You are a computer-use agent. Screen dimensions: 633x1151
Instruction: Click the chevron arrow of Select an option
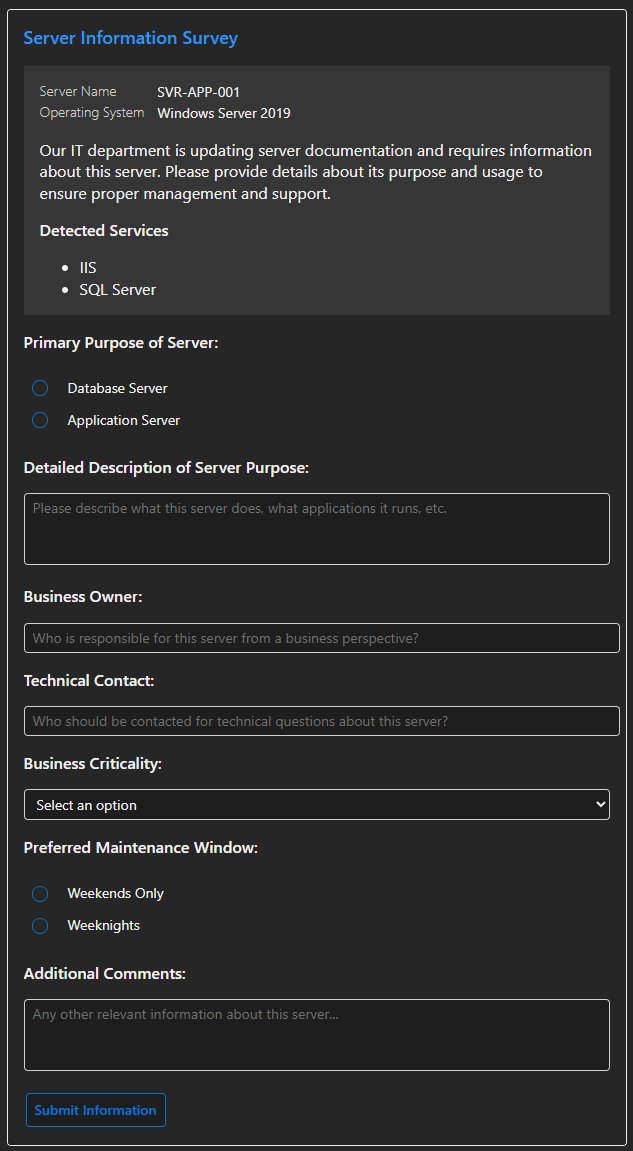coord(599,805)
